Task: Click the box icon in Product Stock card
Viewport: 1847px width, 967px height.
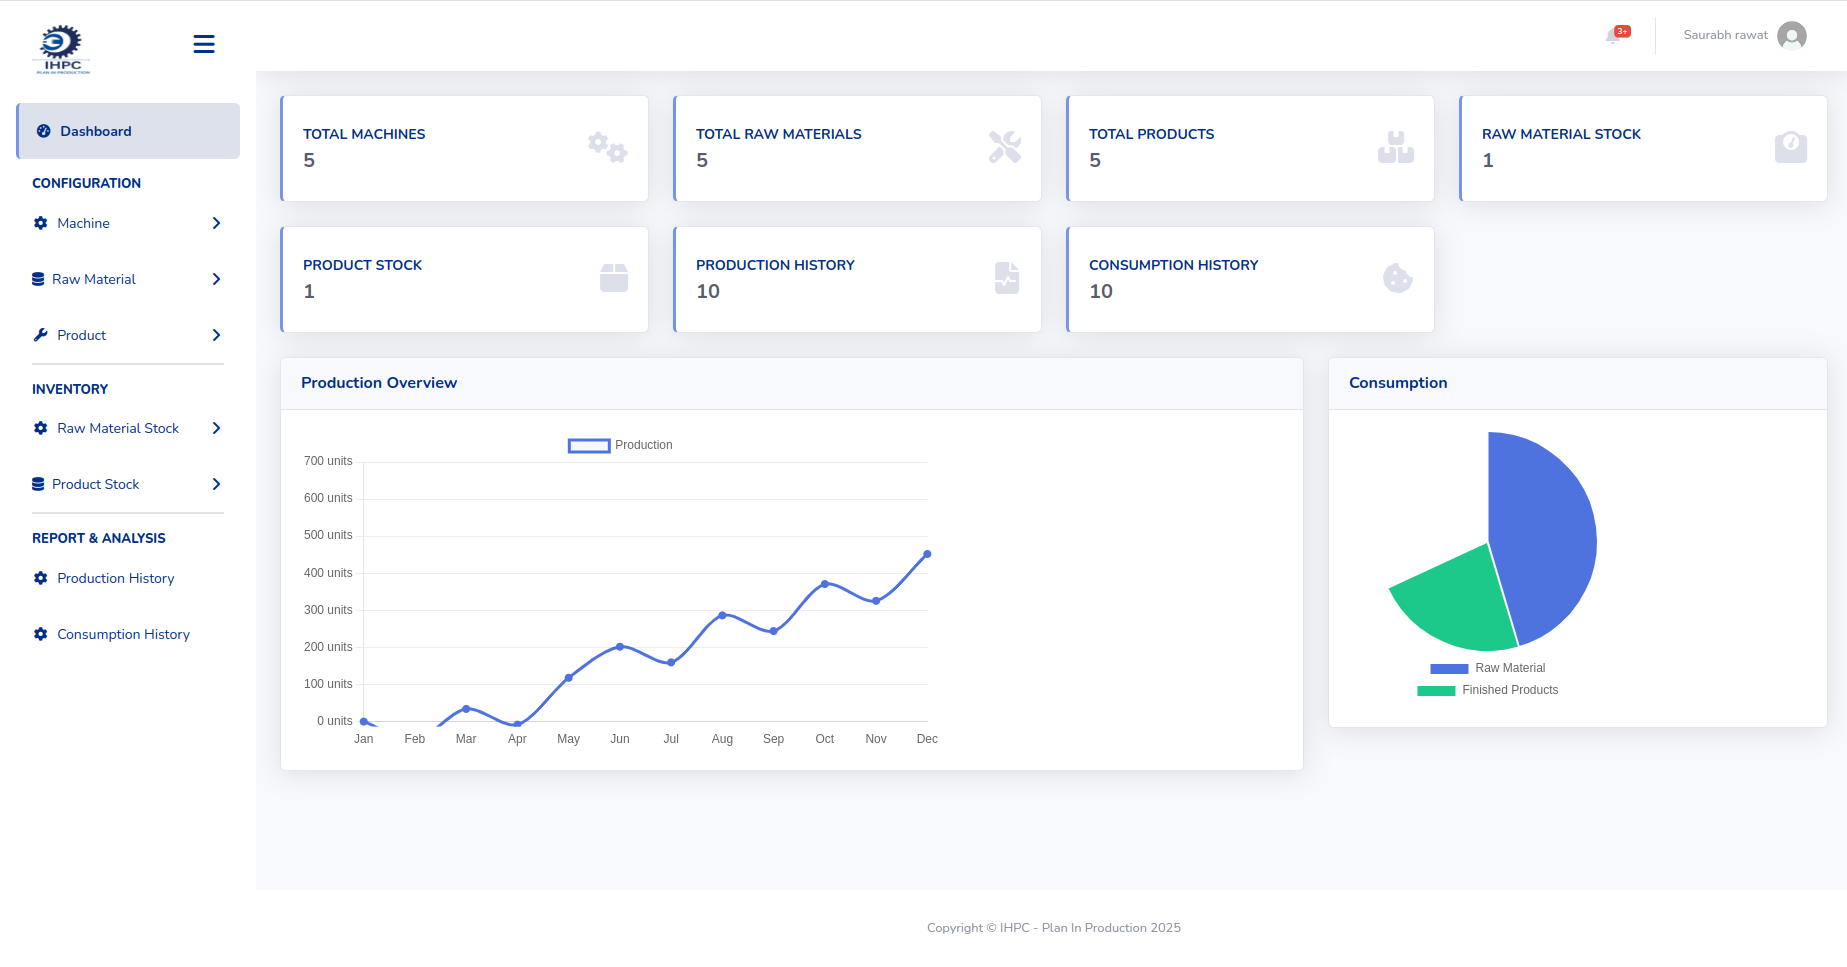Action: click(613, 279)
